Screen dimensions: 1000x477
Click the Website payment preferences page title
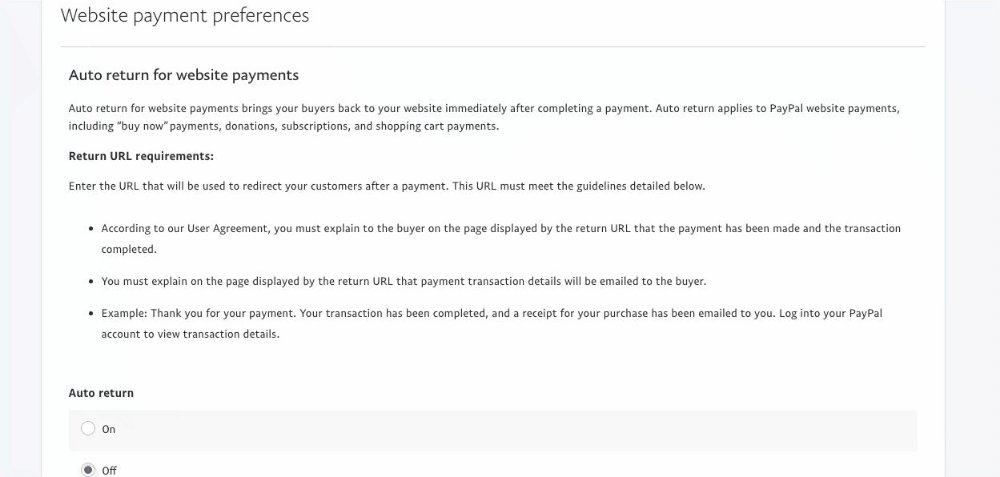coord(185,16)
